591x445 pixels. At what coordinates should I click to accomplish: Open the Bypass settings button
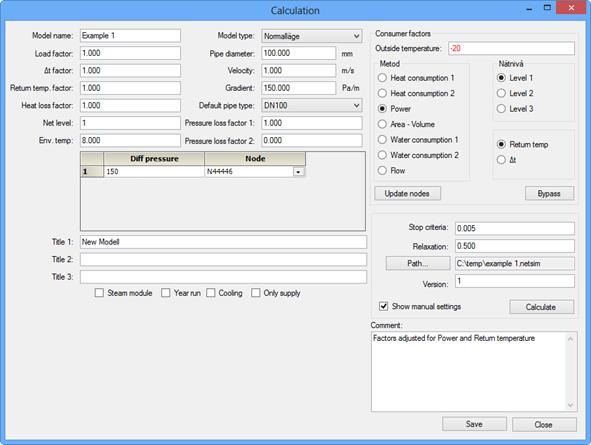click(x=549, y=194)
